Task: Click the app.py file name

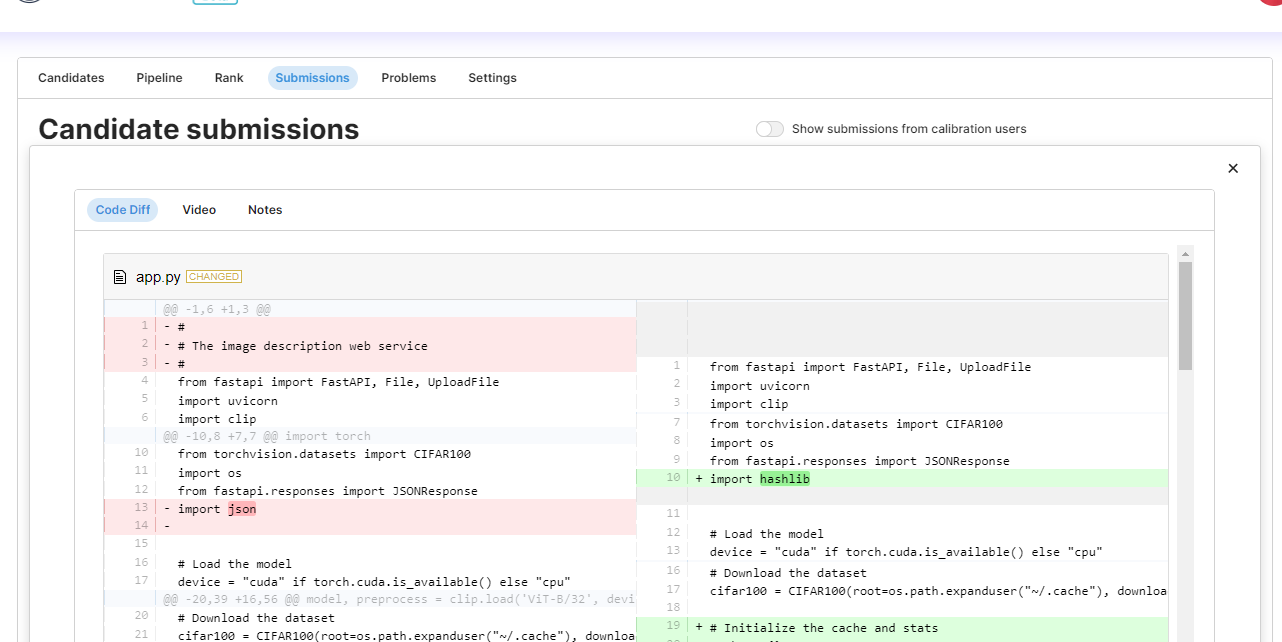Action: coord(158,277)
